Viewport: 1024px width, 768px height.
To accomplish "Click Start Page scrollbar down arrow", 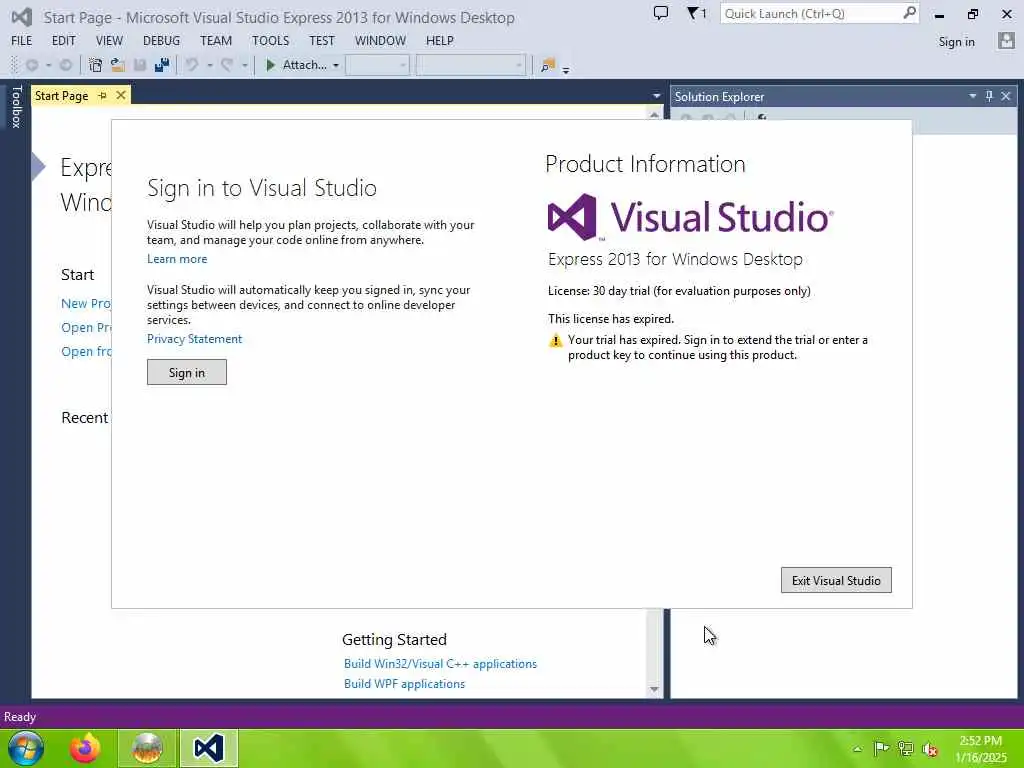I will click(x=654, y=690).
